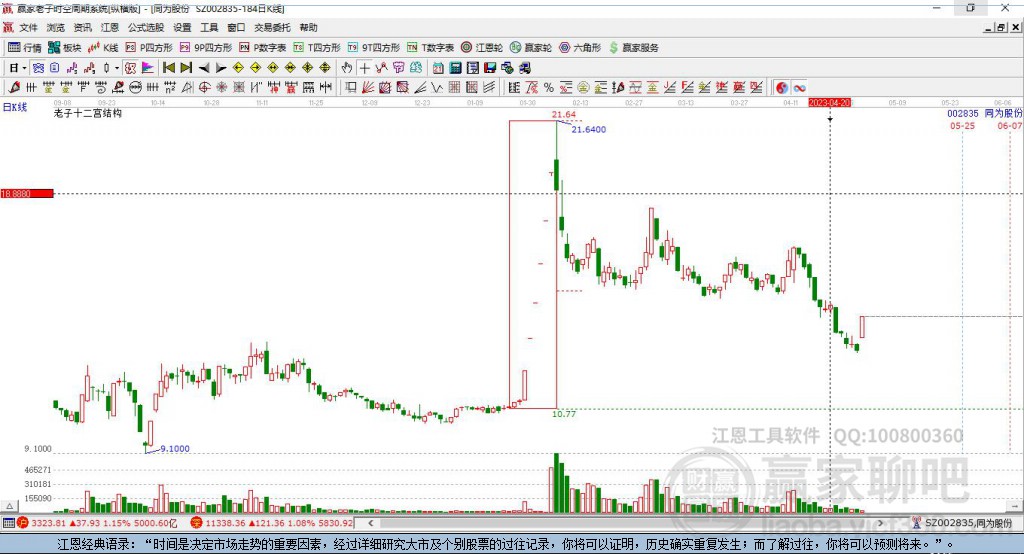Click the 日K线 period label
Image resolution: width=1024 pixels, height=554 pixels.
point(14,107)
